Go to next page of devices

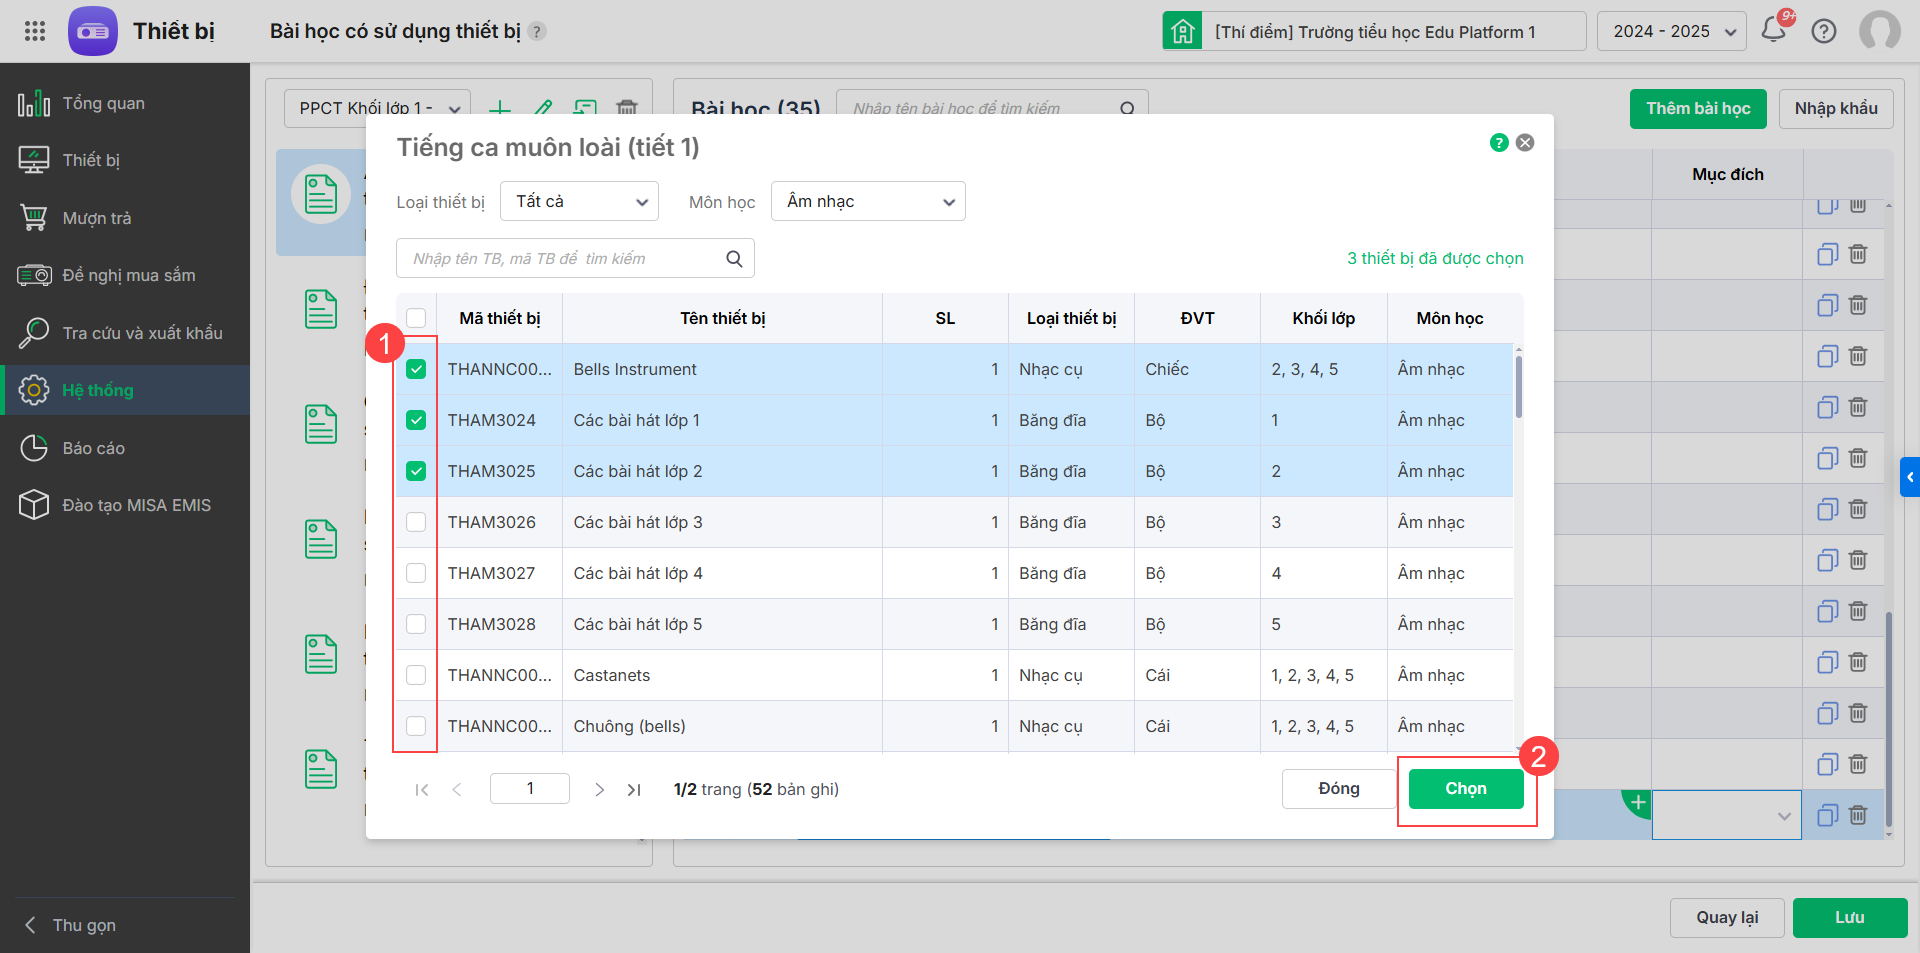599,790
